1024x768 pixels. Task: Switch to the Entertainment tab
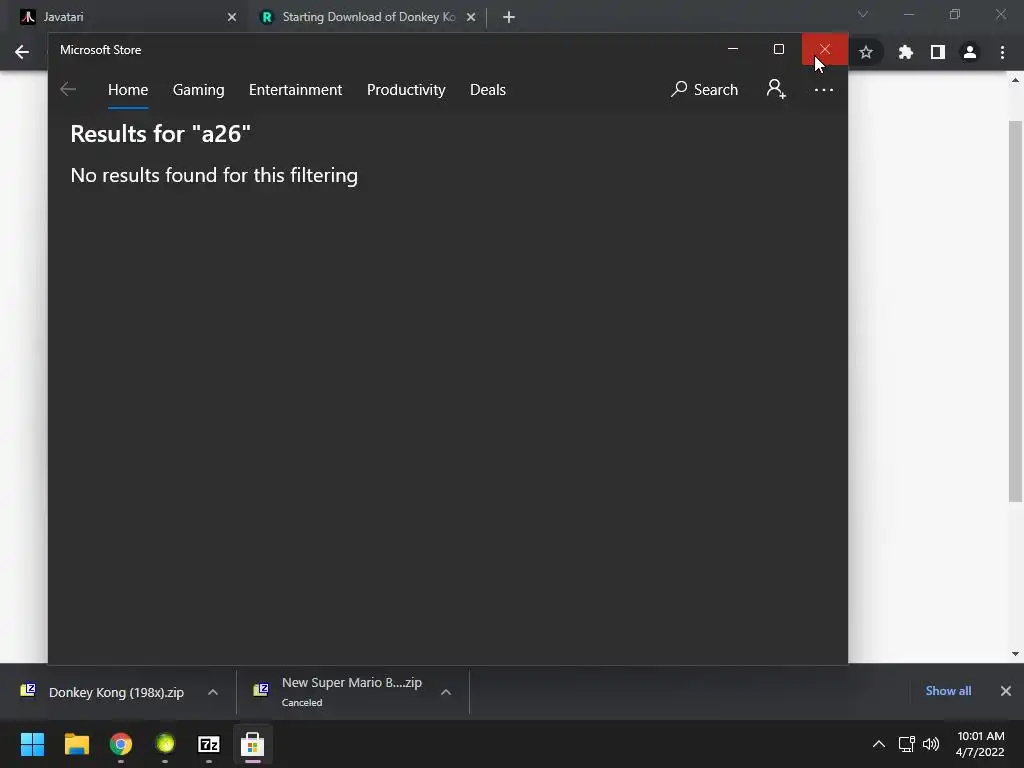(x=295, y=89)
